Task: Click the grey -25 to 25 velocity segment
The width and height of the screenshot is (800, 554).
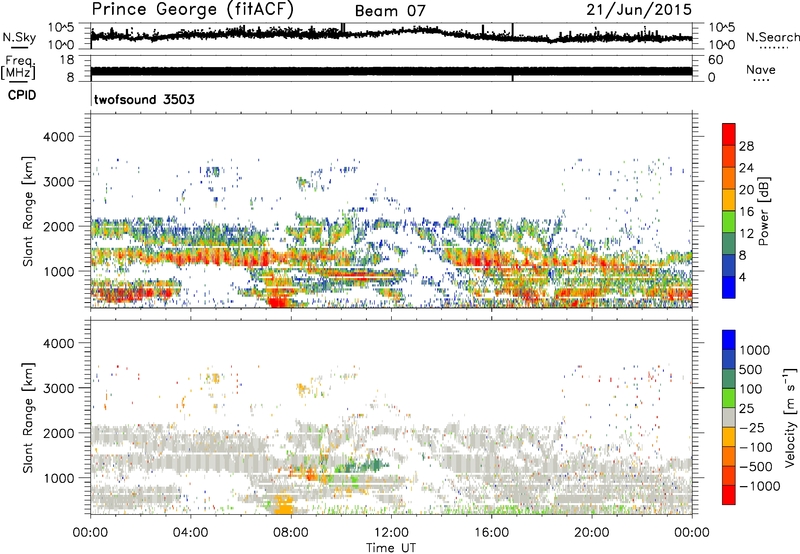Action: click(x=729, y=417)
